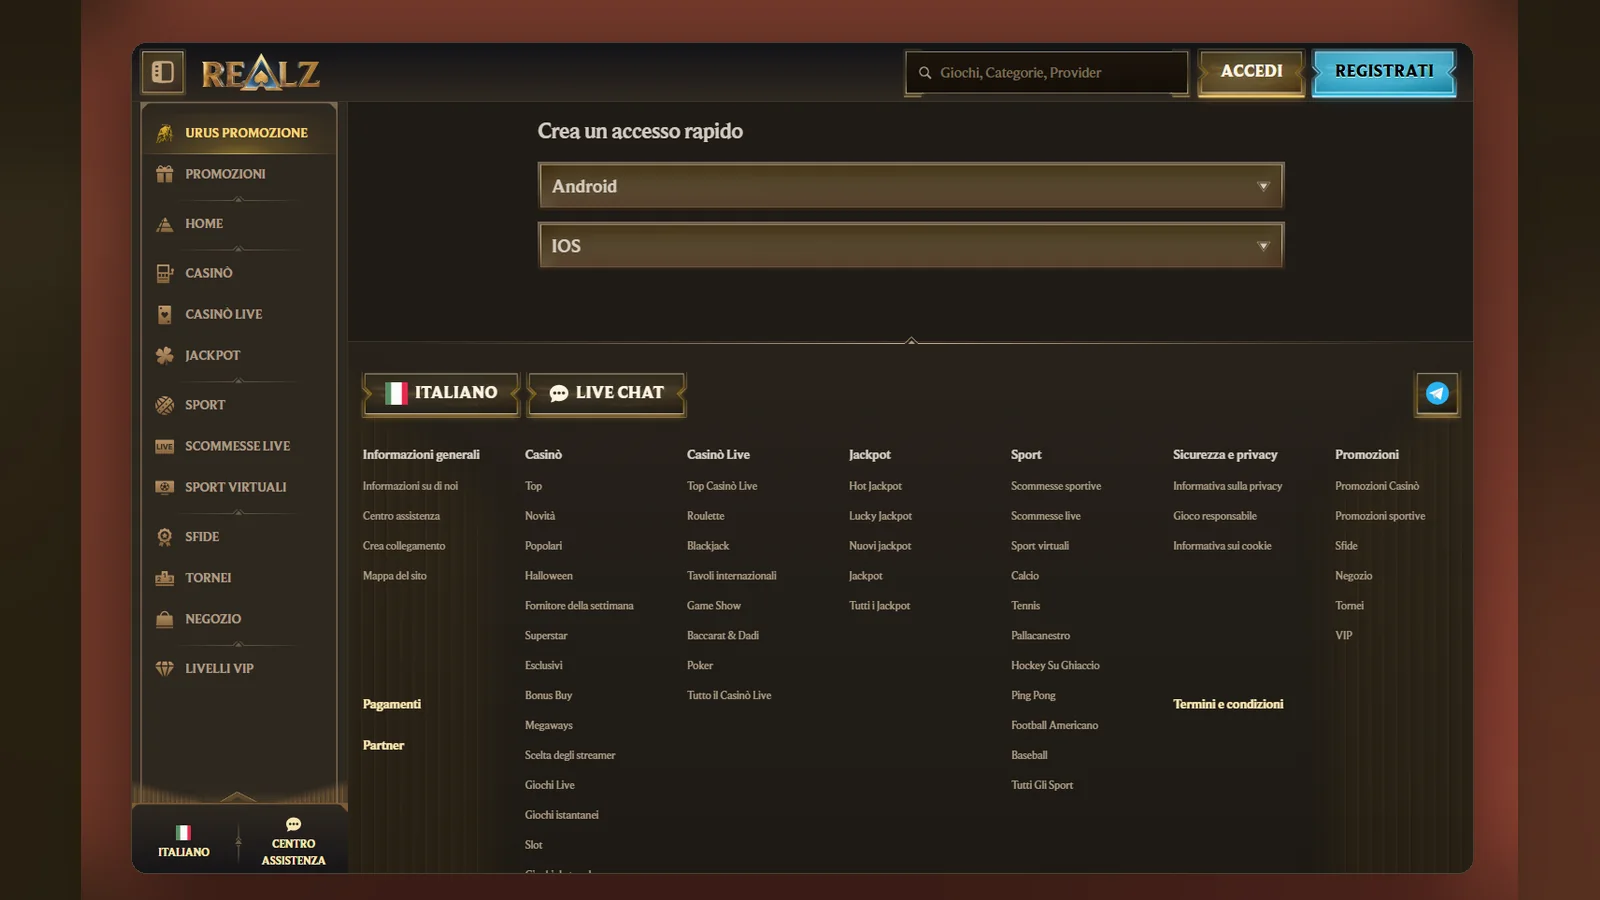Click the Livelli VIP diamond icon
Image resolution: width=1600 pixels, height=900 pixels.
tap(165, 668)
